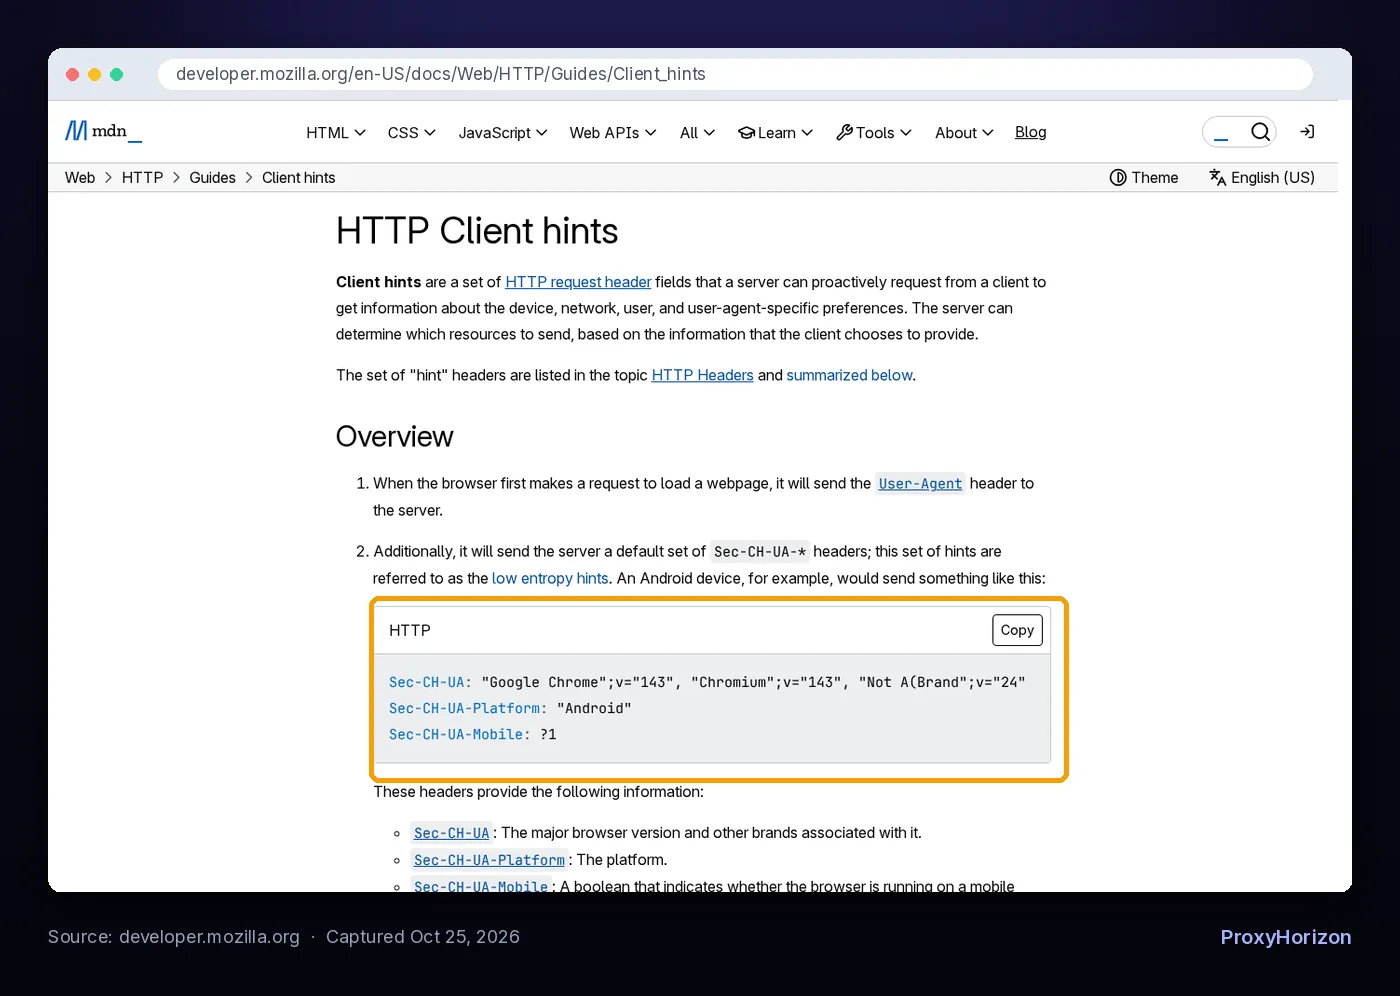This screenshot has height=996, width=1400.
Task: Click the Overview section heading
Action: click(x=395, y=437)
